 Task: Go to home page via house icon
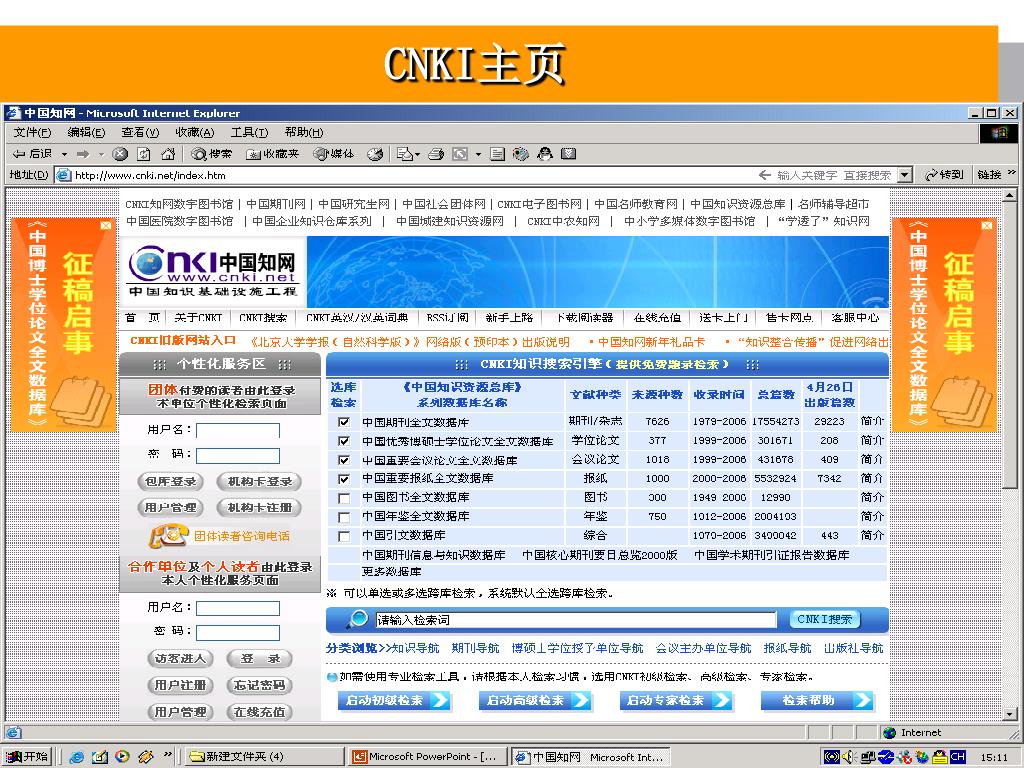(x=168, y=154)
